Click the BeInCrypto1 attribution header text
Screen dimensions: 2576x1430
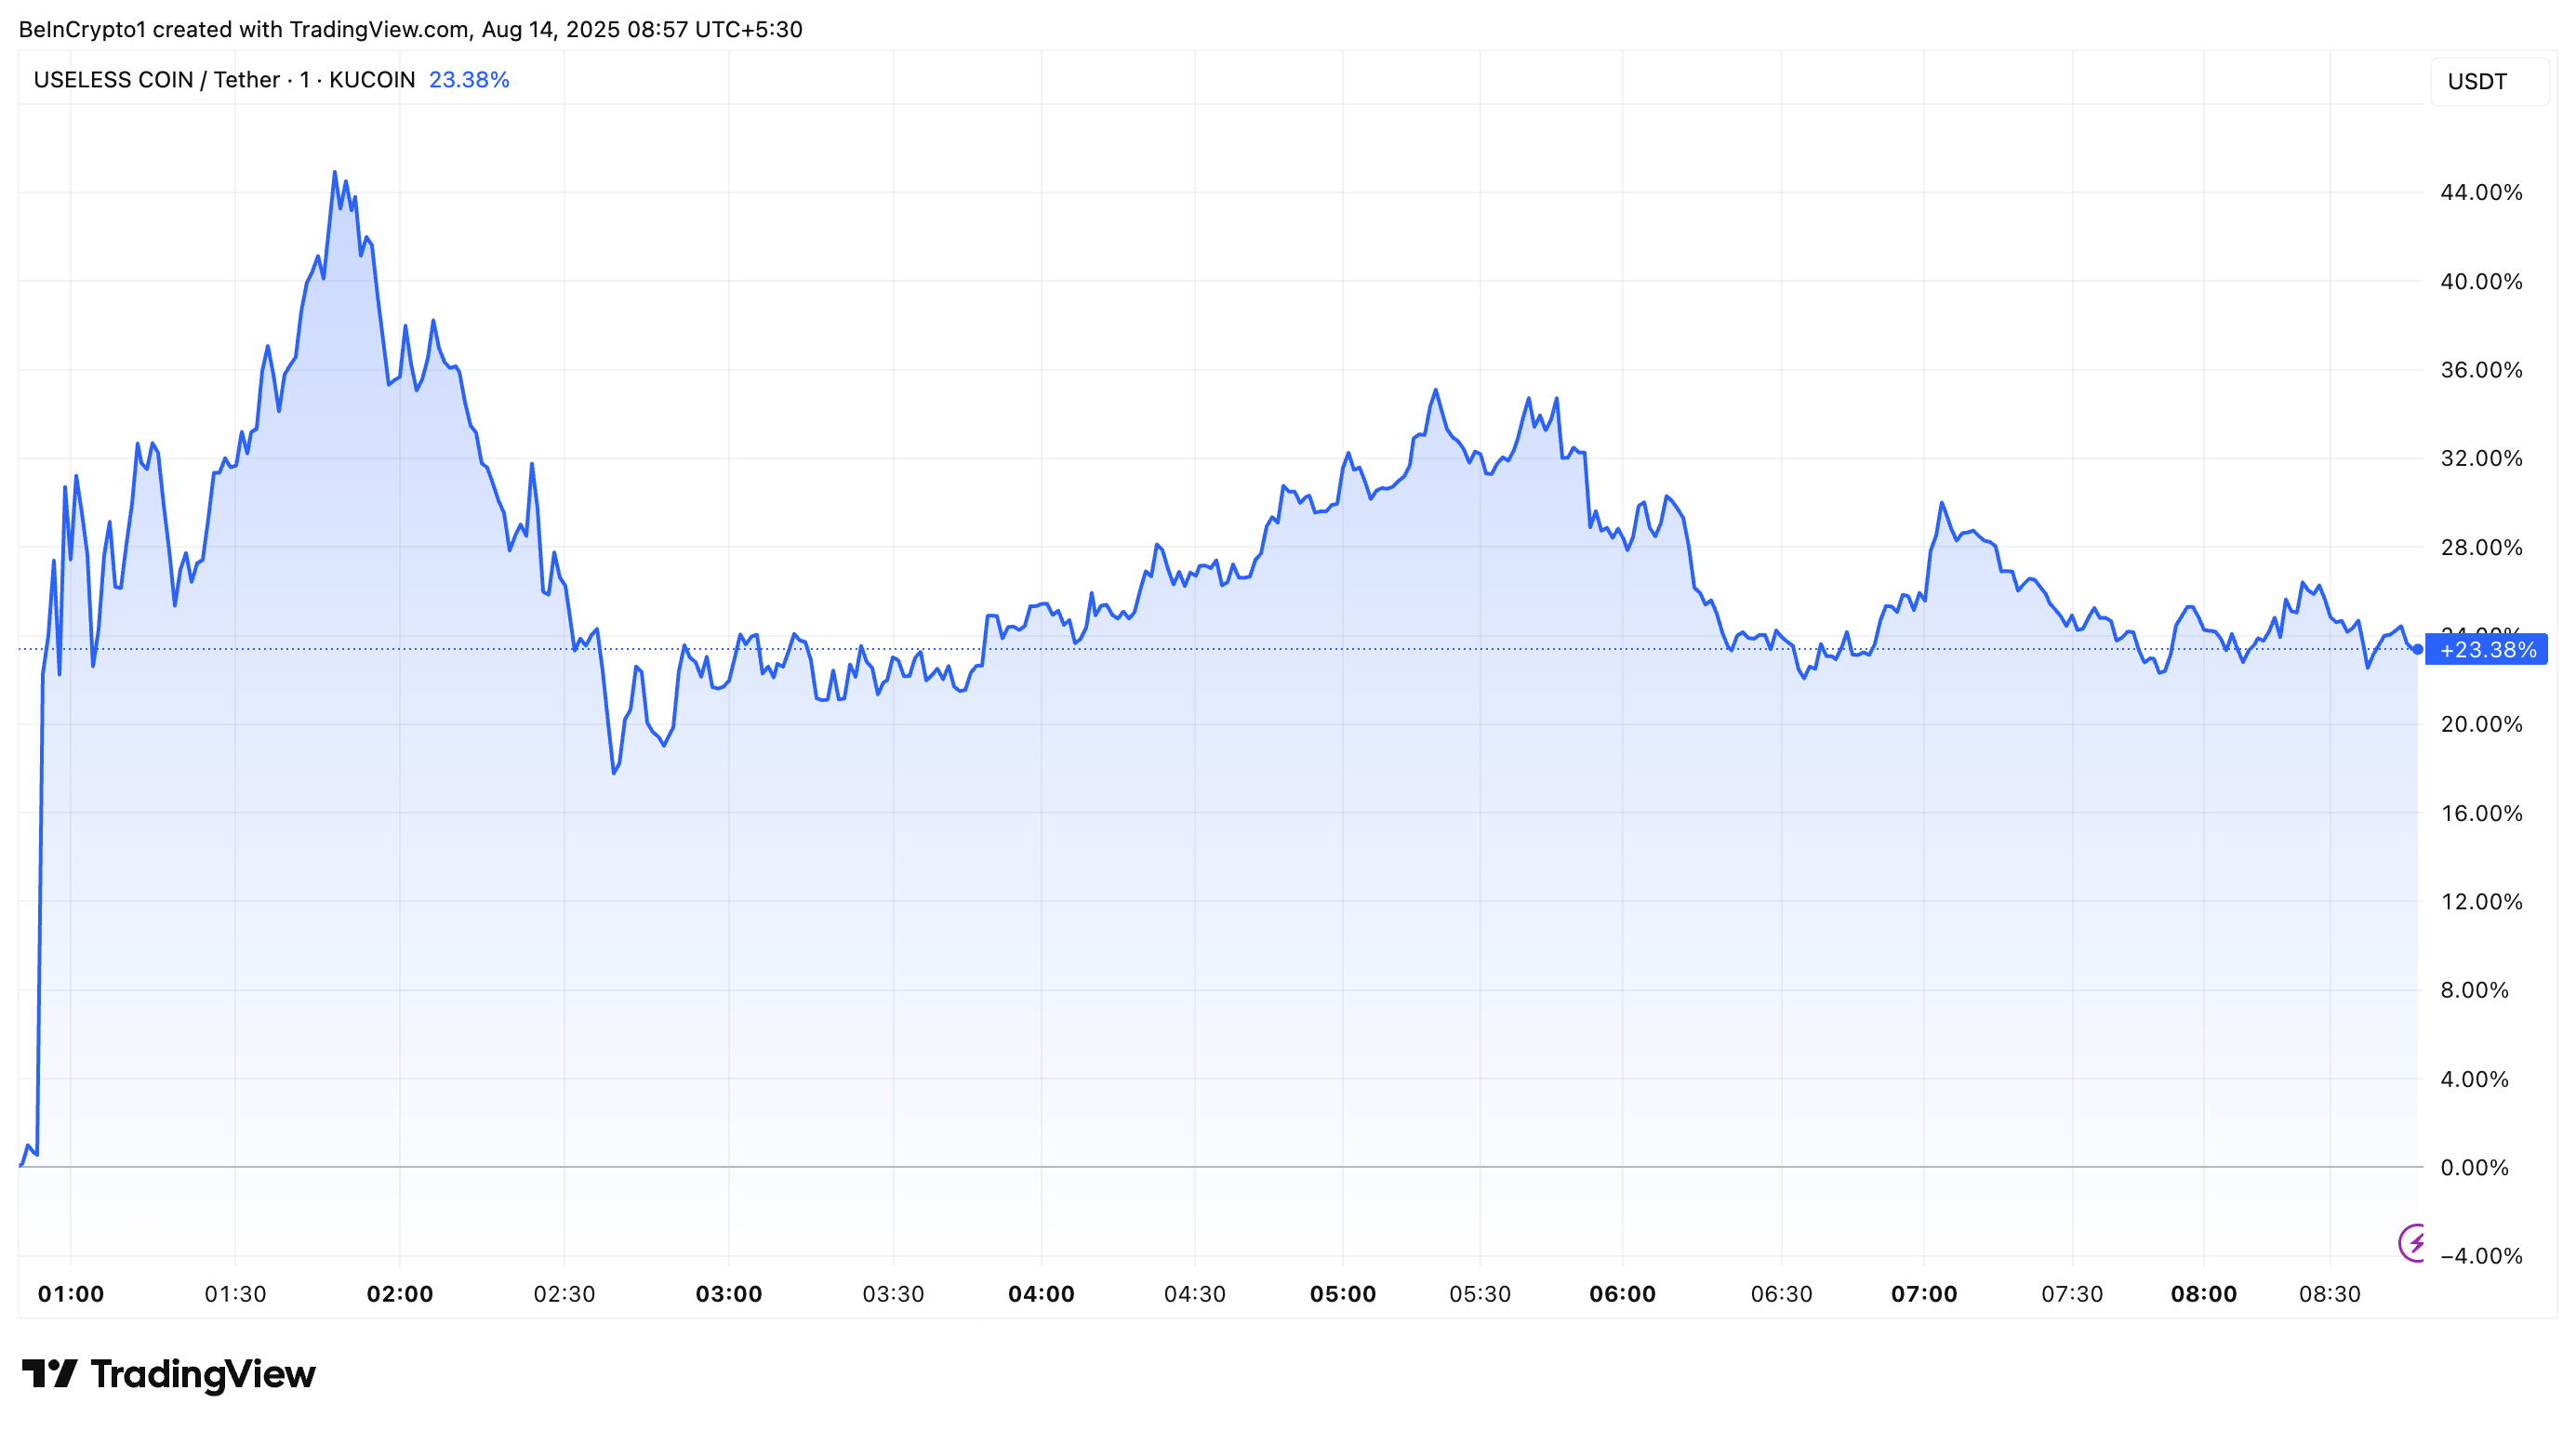pos(410,29)
